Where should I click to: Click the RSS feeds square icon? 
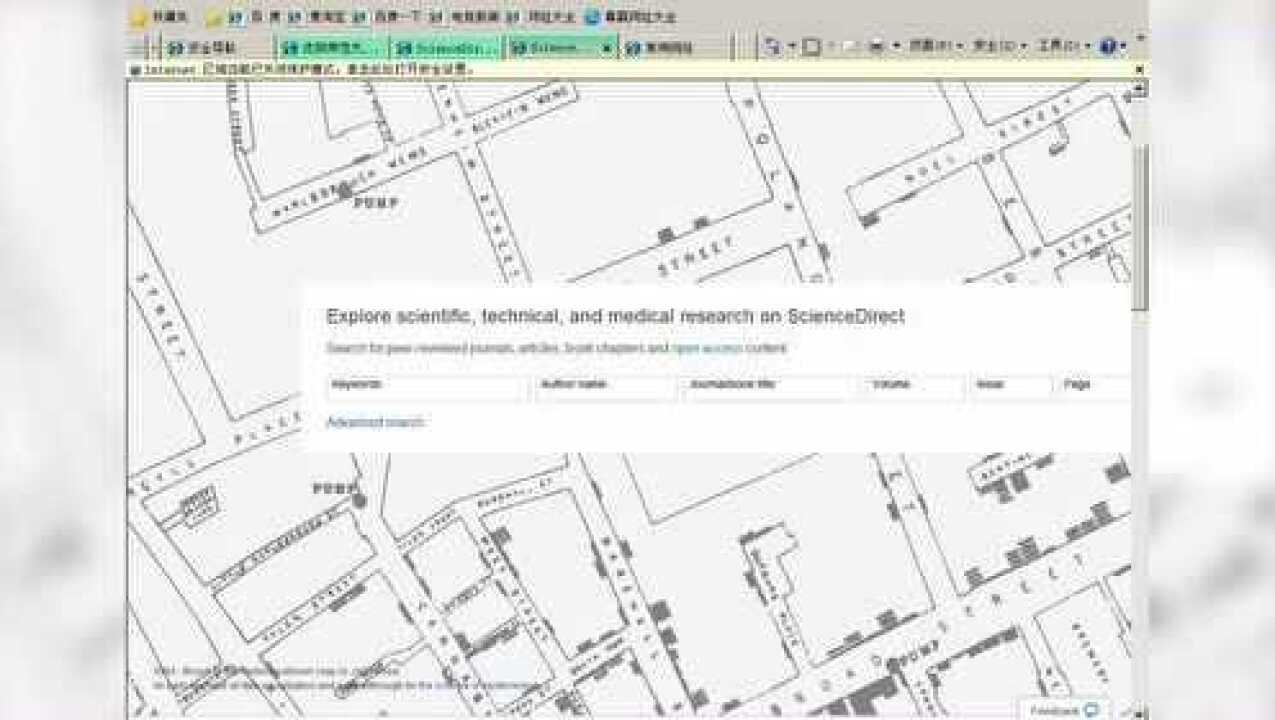point(812,46)
